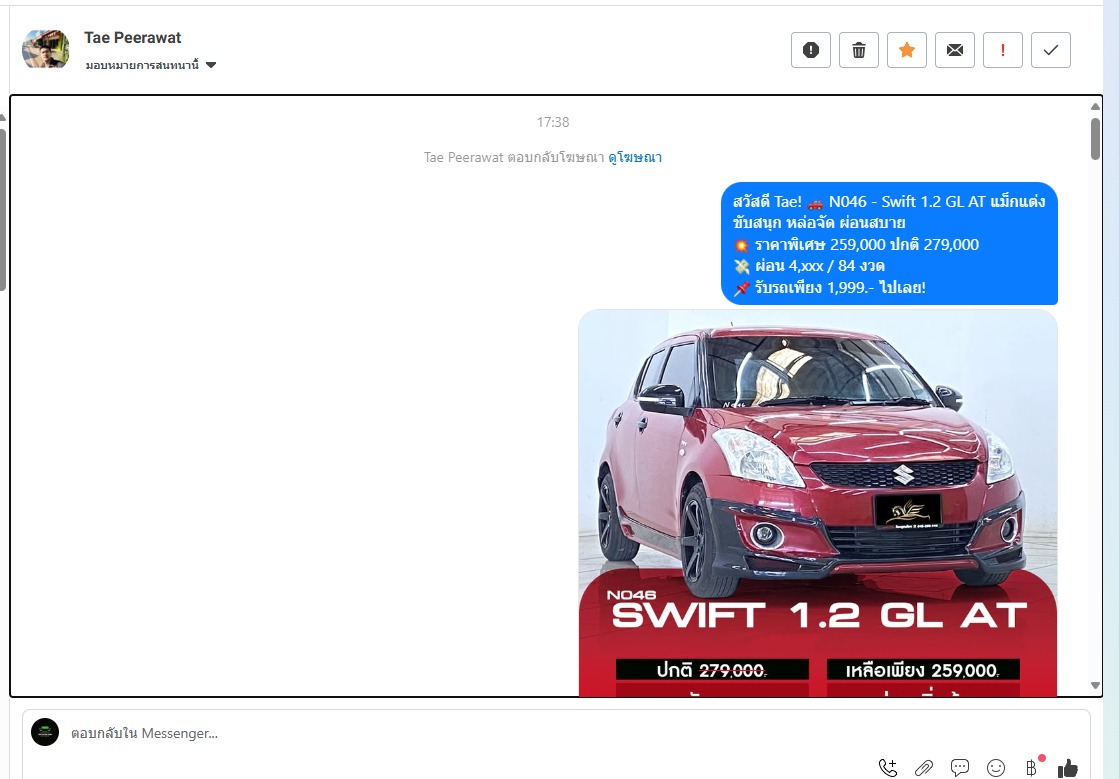This screenshot has height=779, width=1119.
Task: Mark conversation as spam icon
Action: pyautogui.click(x=811, y=50)
